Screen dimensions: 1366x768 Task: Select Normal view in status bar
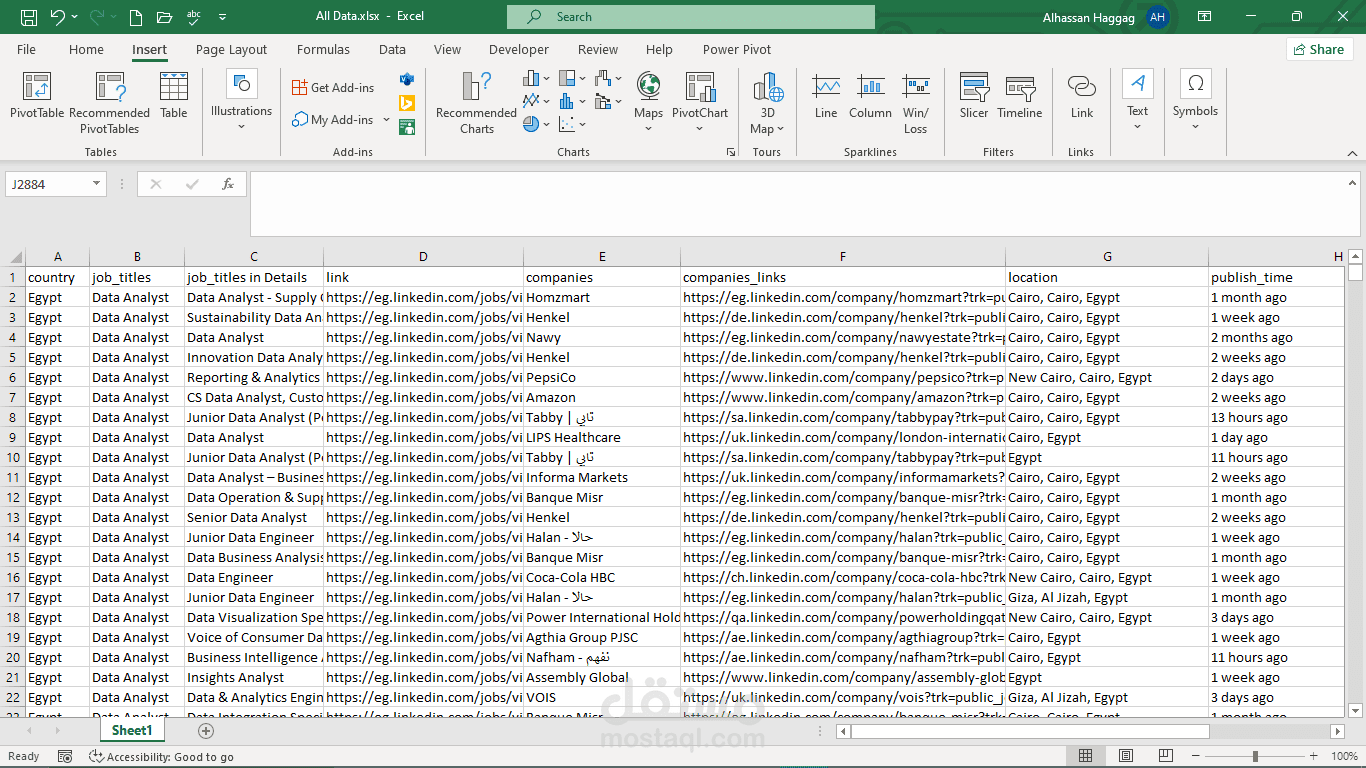[1085, 756]
